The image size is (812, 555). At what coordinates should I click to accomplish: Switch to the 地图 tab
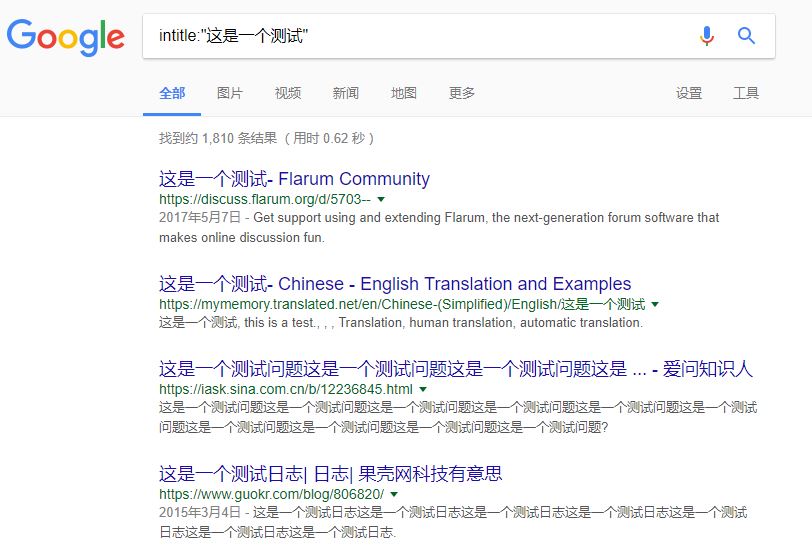click(404, 93)
